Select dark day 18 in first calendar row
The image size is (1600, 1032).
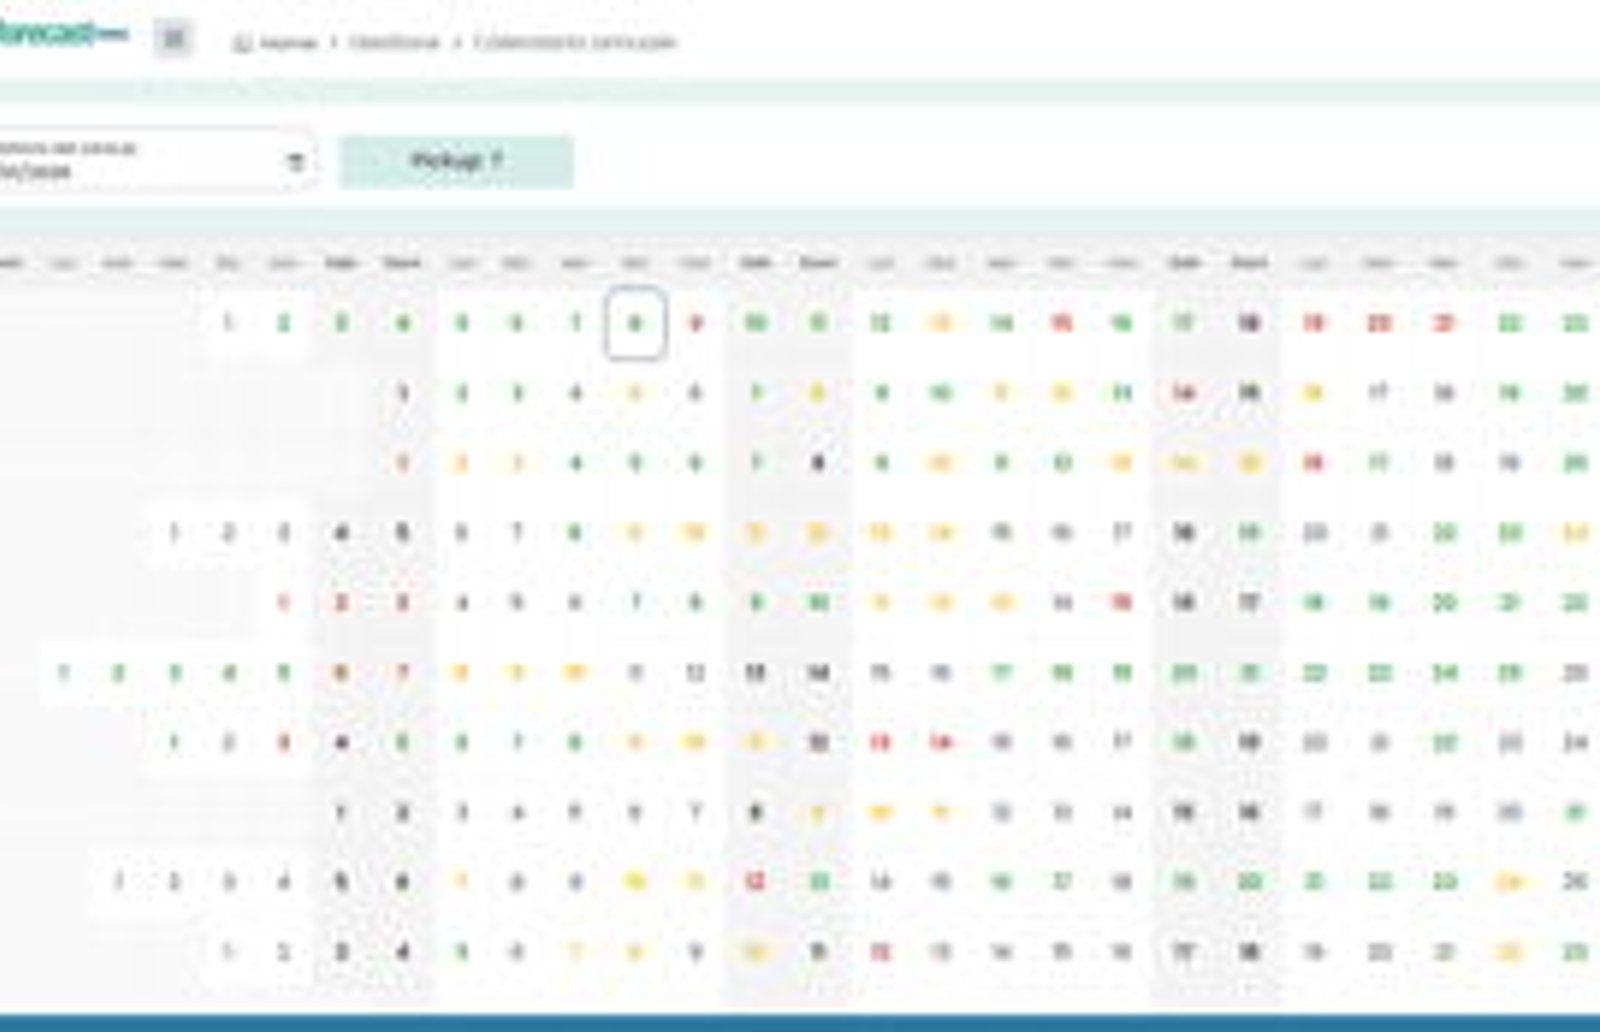point(1249,323)
